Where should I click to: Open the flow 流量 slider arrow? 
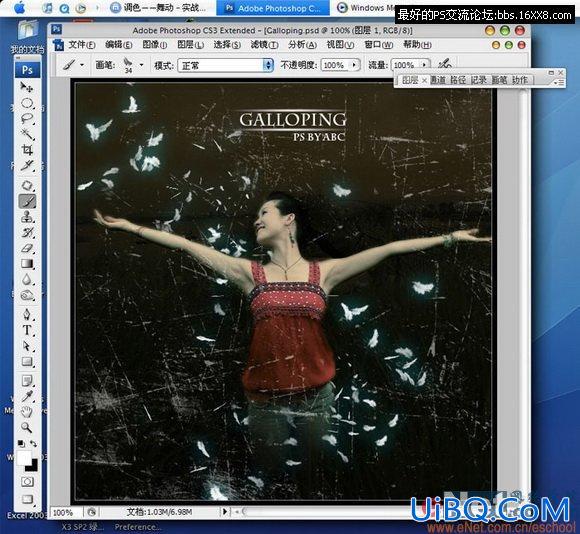pyautogui.click(x=424, y=65)
